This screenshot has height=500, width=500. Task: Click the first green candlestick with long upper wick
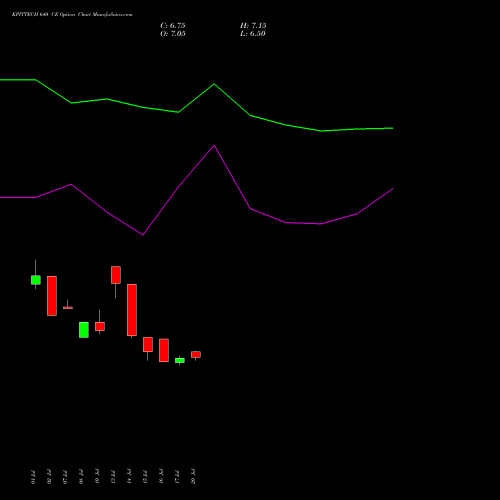click(x=36, y=280)
